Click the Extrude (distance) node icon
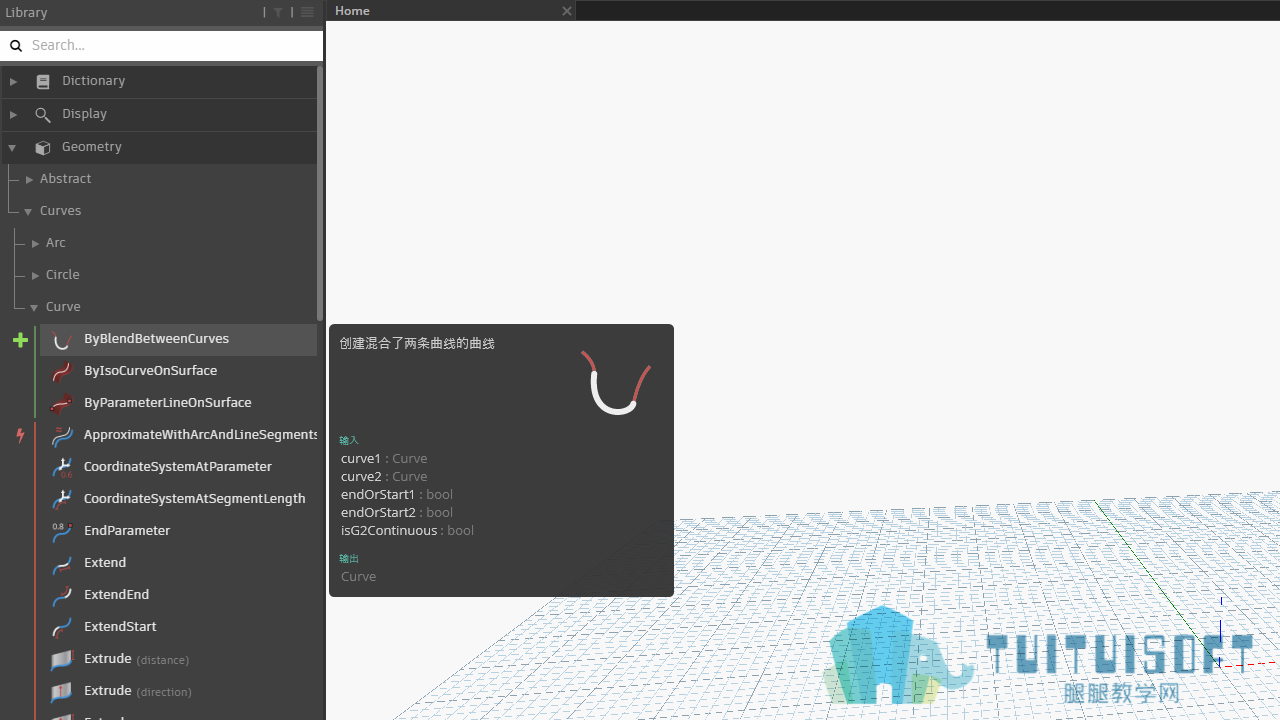Image resolution: width=1280 pixels, height=720 pixels. click(x=62, y=660)
